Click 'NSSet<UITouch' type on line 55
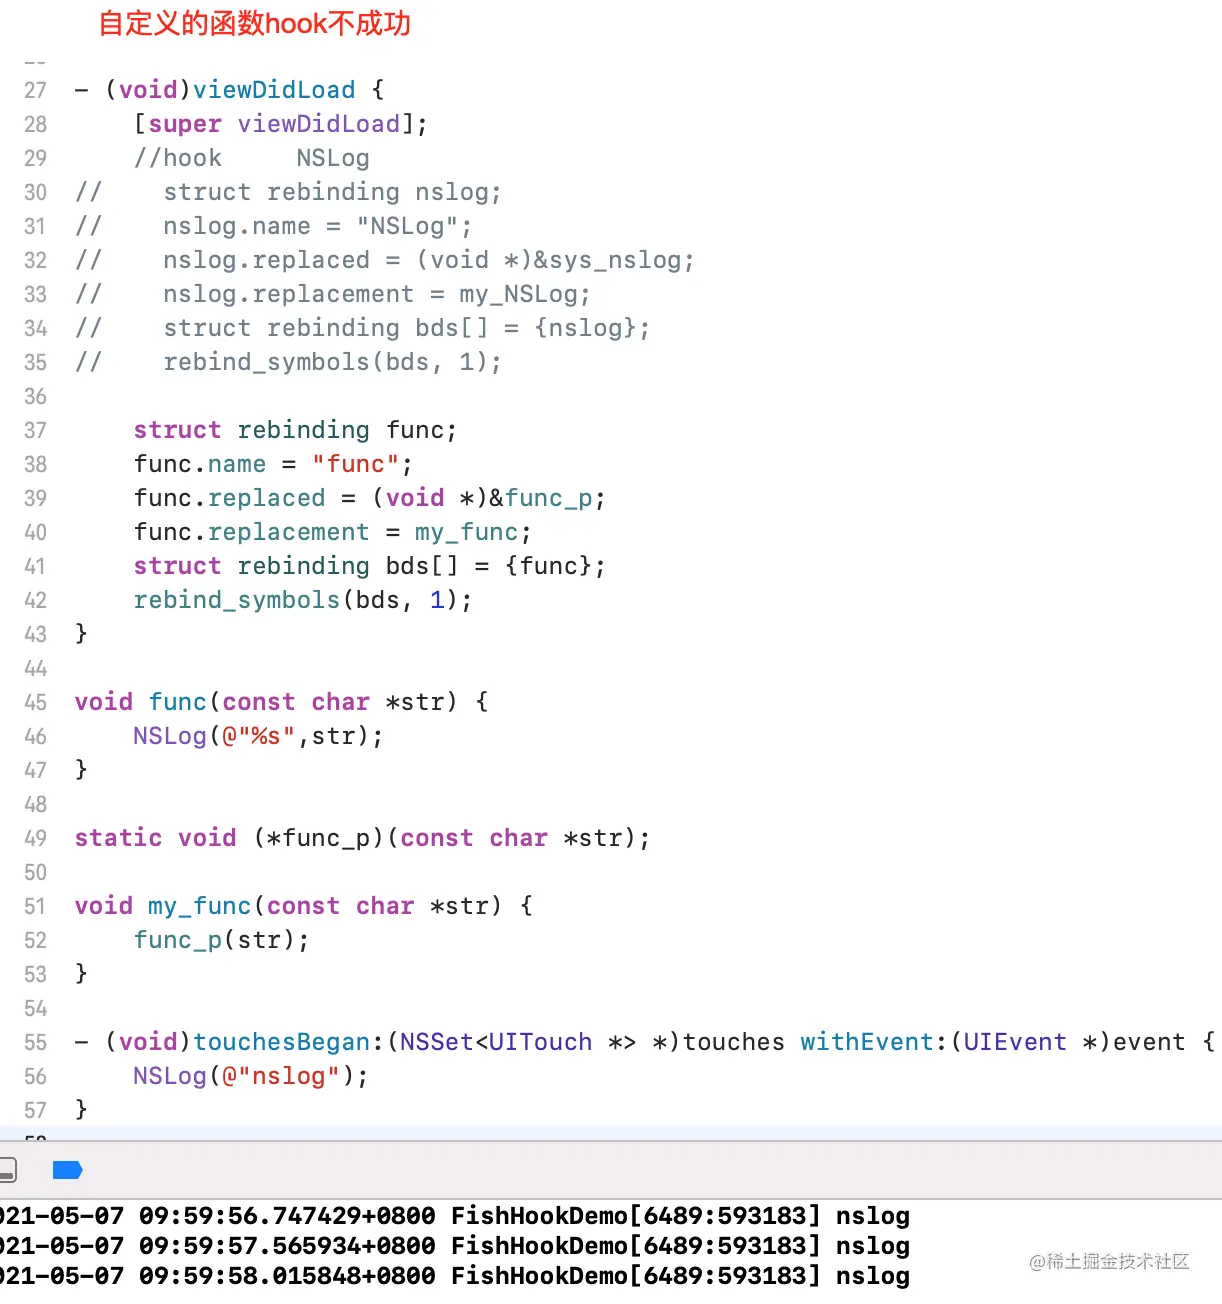 pyautogui.click(x=496, y=1042)
